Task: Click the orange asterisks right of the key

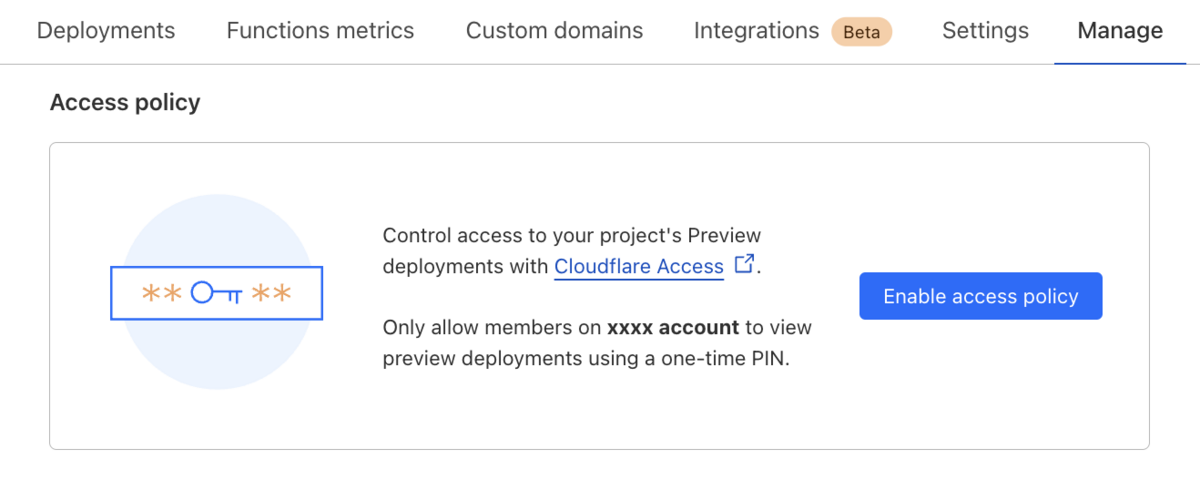Action: point(270,293)
